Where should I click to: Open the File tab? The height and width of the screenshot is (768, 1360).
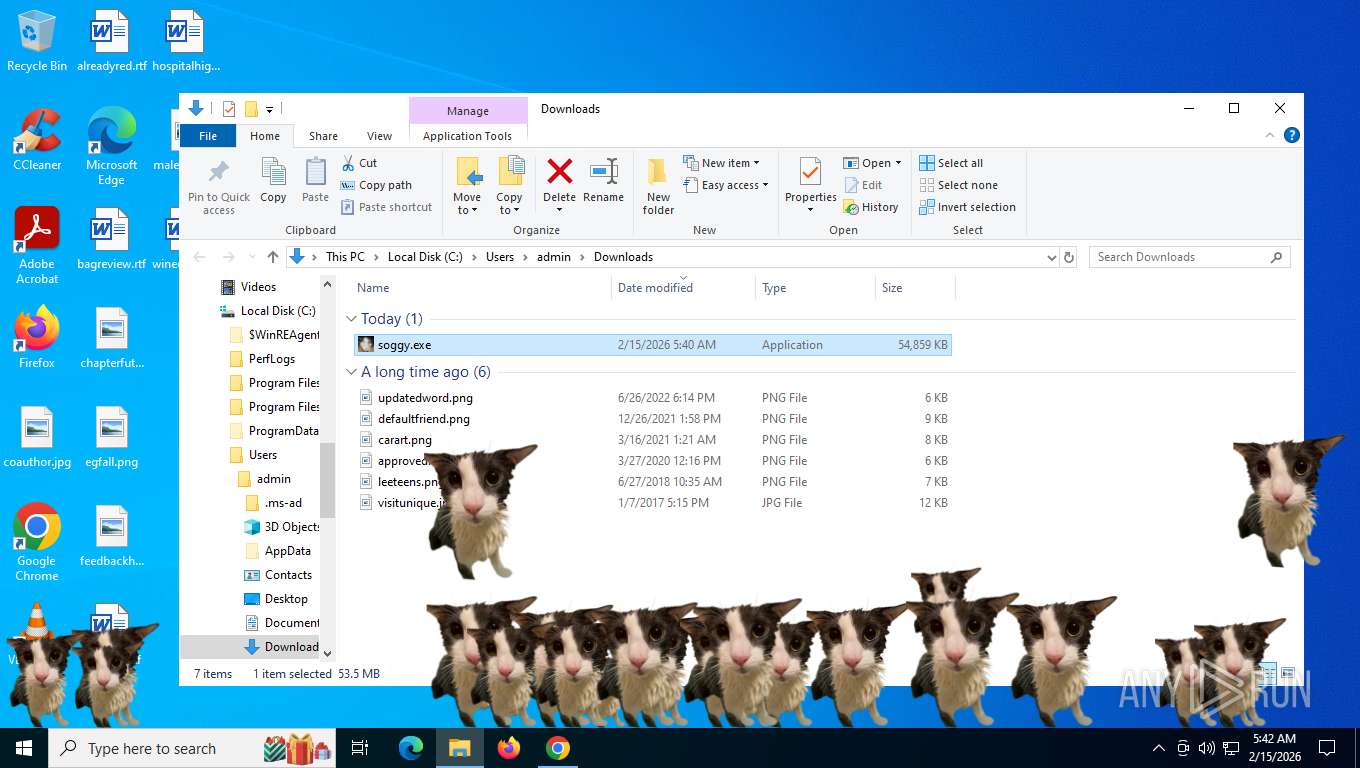click(208, 136)
